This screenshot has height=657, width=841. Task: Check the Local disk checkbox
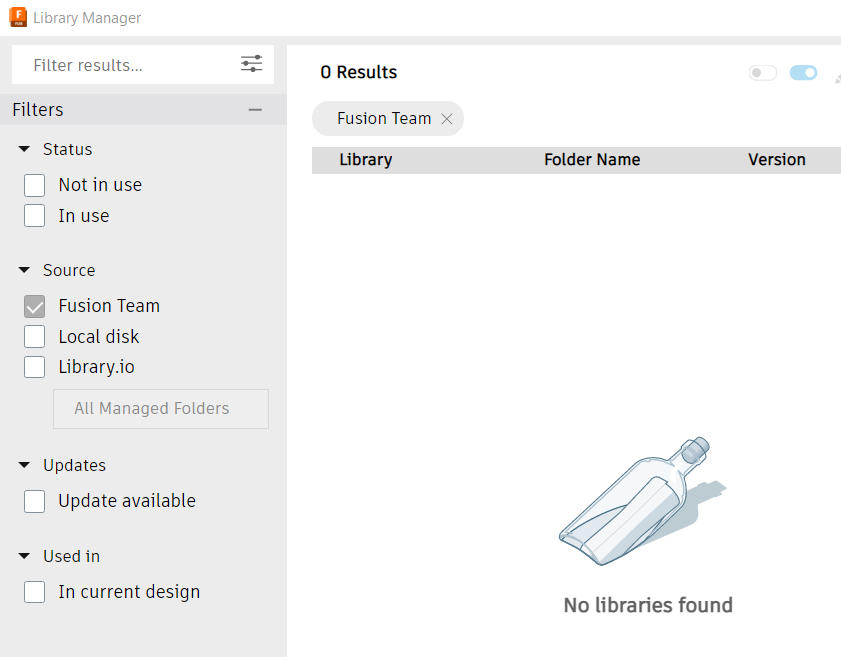tap(34, 337)
